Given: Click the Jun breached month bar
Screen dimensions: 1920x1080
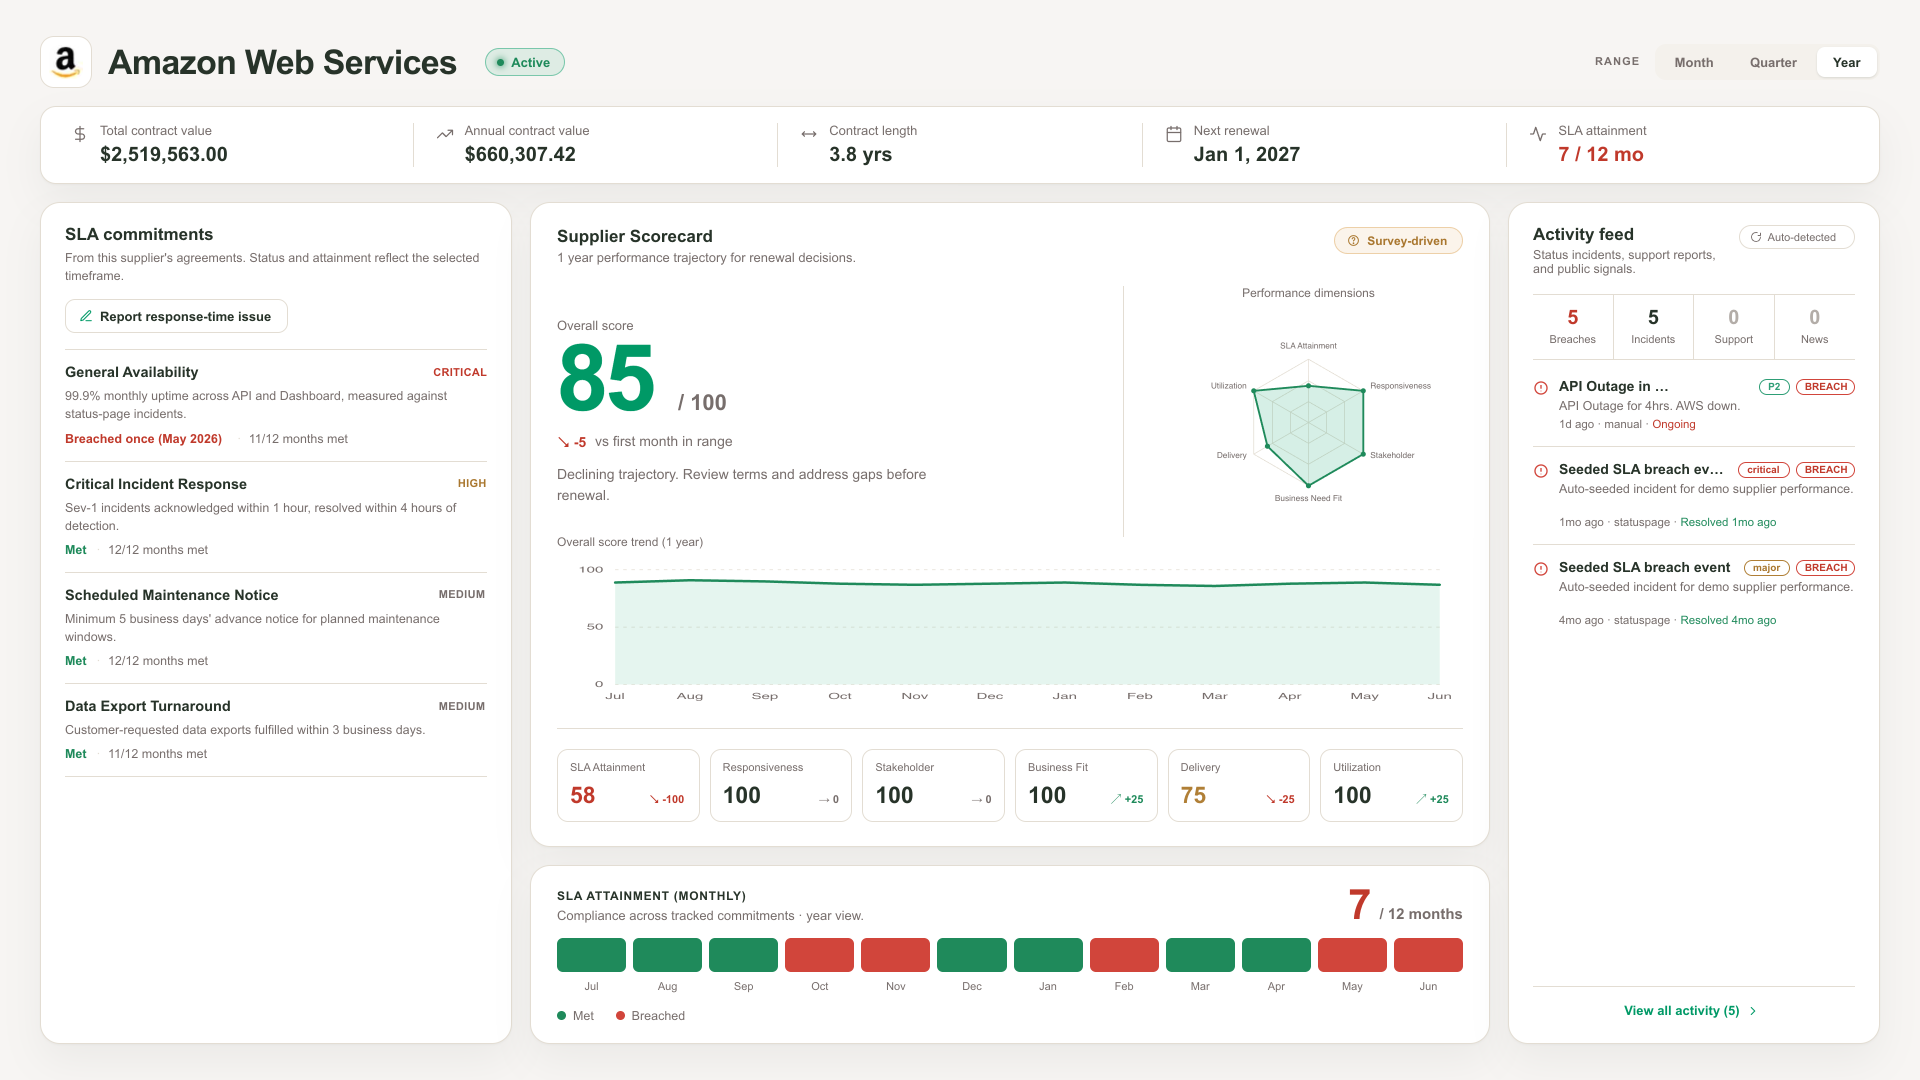Looking at the screenshot, I should (x=1428, y=955).
